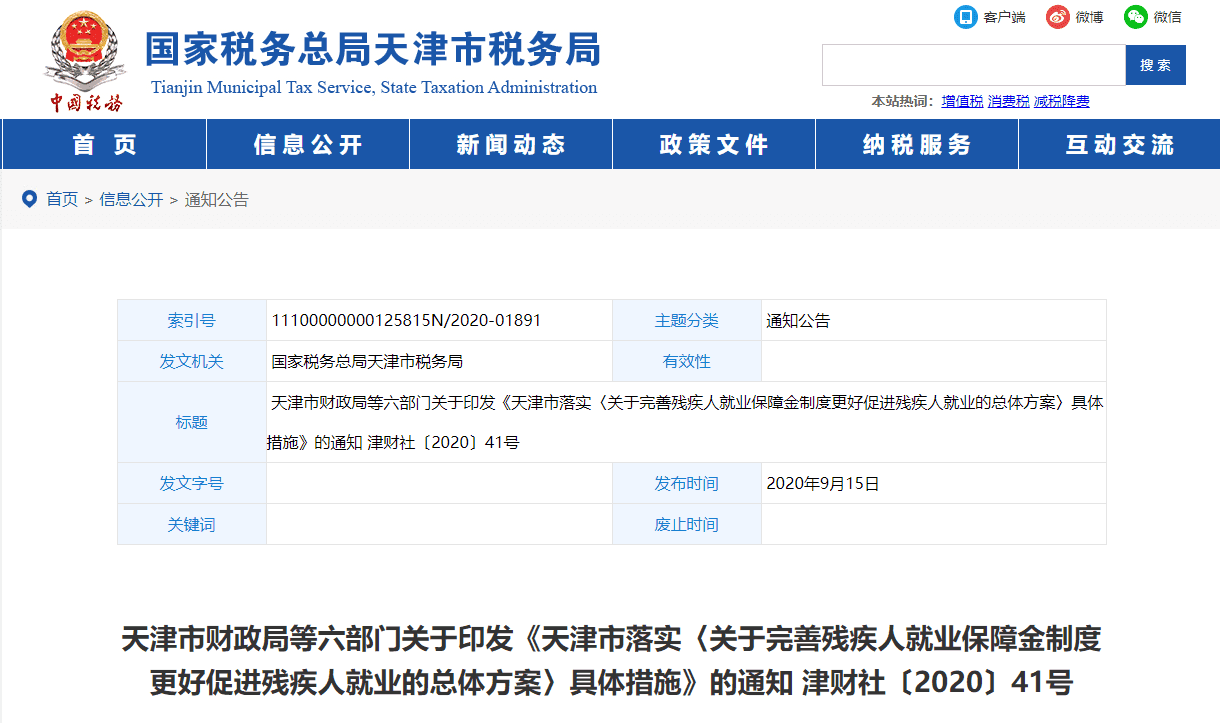The width and height of the screenshot is (1220, 723).
Task: Open hot word link 增值税
Action: pos(962,101)
